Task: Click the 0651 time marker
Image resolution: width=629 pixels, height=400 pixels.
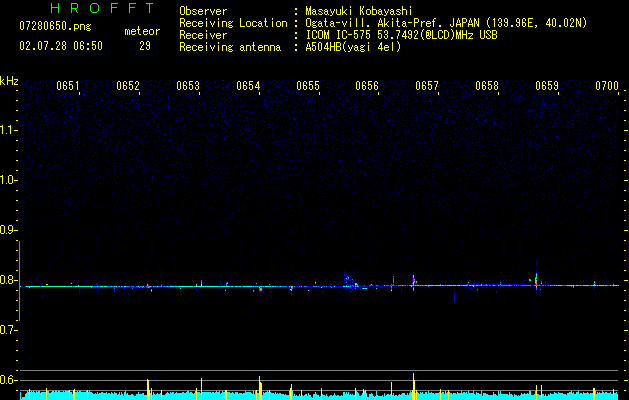Action: pos(67,86)
